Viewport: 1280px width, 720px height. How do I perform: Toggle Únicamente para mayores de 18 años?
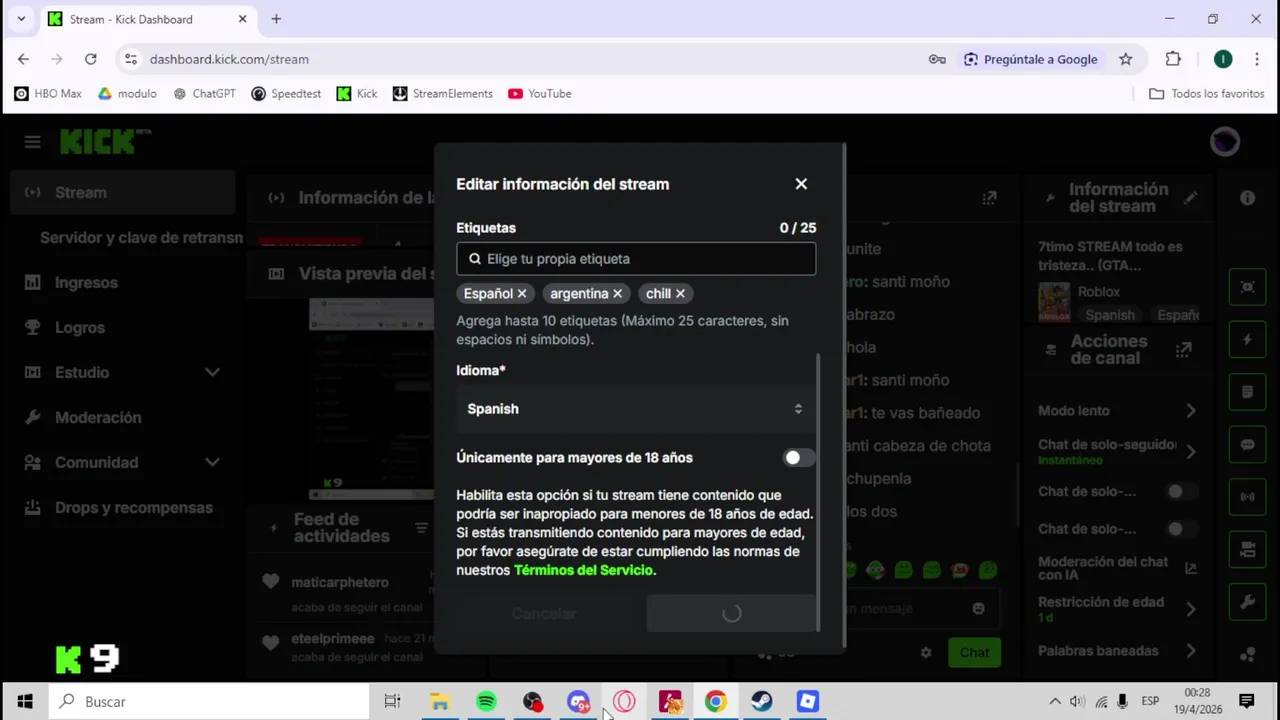(x=799, y=458)
